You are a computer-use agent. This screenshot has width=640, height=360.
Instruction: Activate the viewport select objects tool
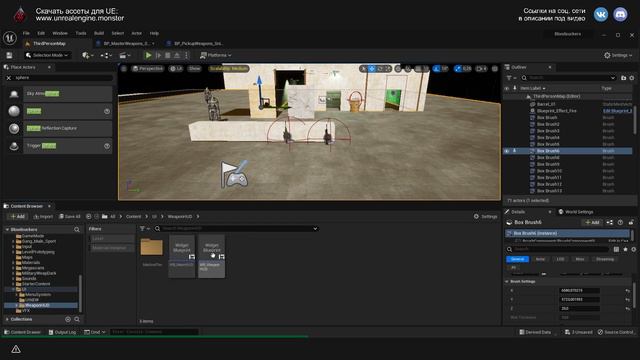click(x=363, y=69)
